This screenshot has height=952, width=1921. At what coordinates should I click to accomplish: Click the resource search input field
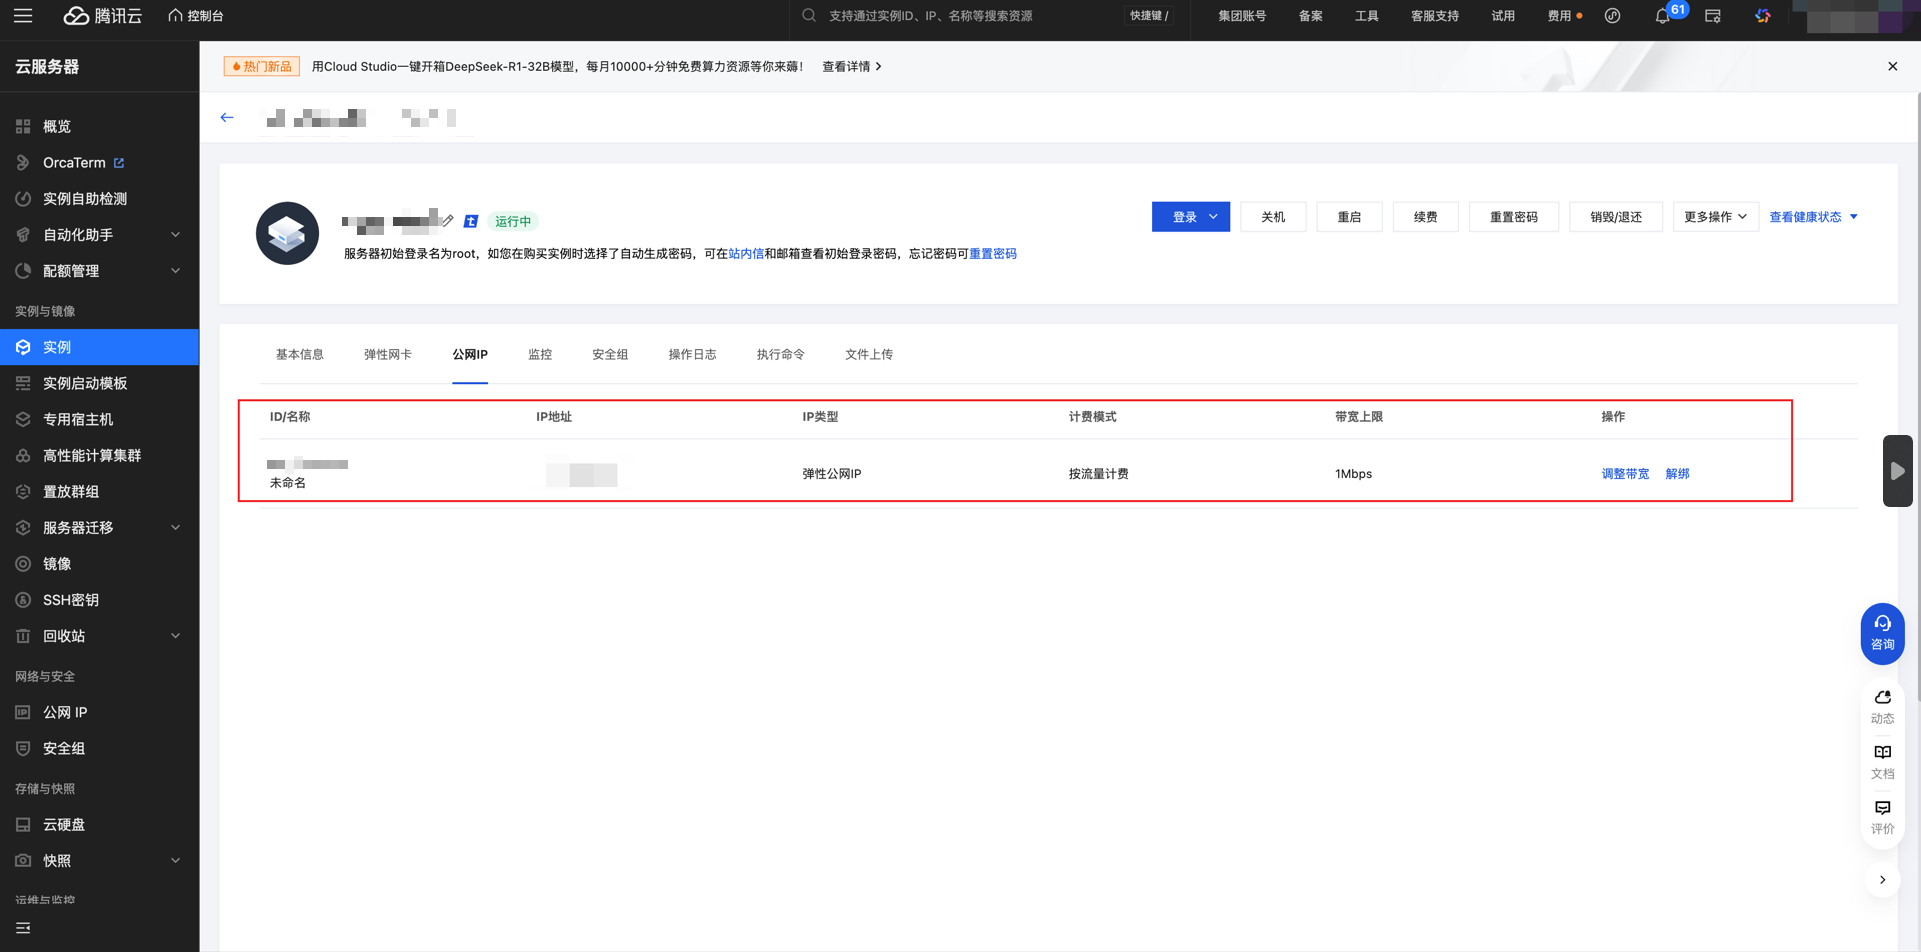(x=960, y=16)
